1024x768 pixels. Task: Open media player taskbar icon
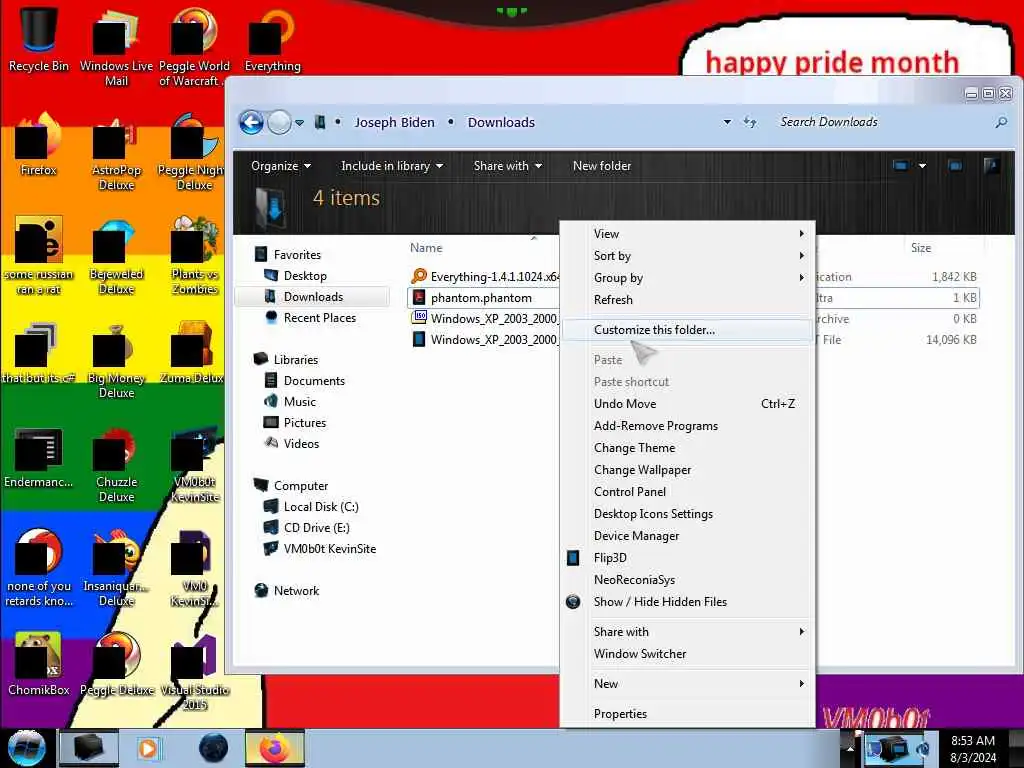point(148,748)
